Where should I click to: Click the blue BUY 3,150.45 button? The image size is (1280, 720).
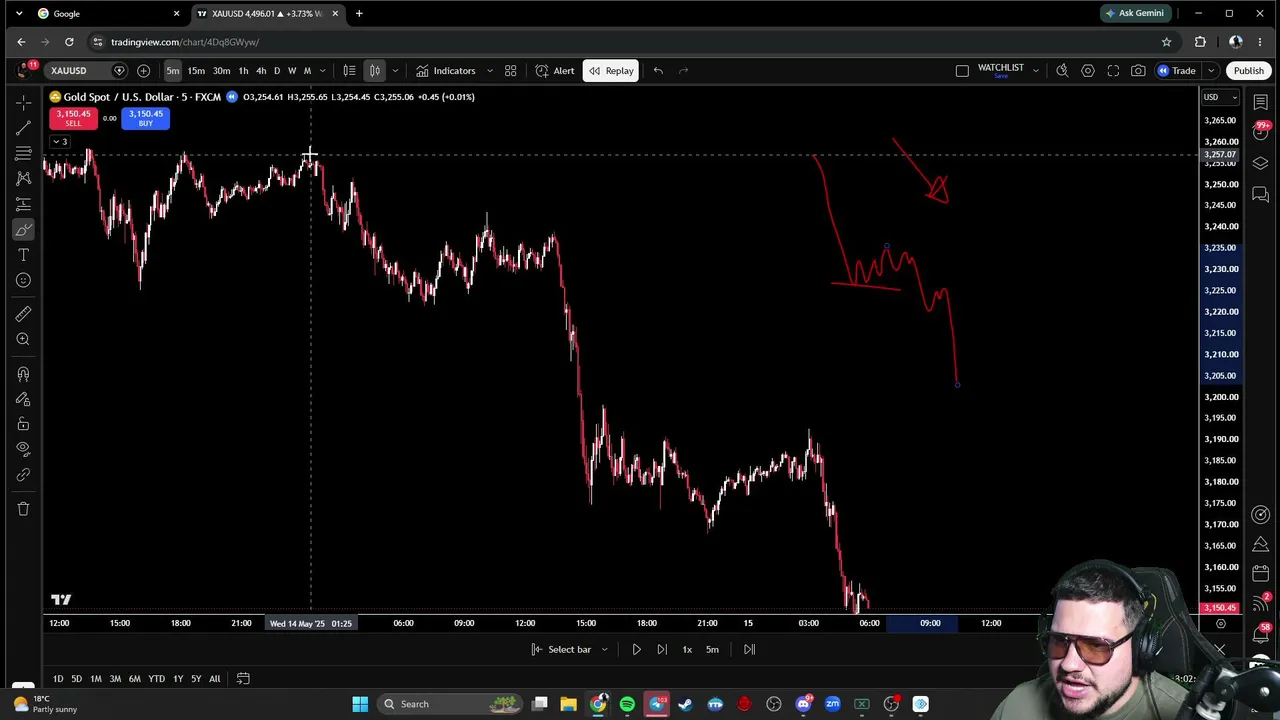pyautogui.click(x=146, y=118)
